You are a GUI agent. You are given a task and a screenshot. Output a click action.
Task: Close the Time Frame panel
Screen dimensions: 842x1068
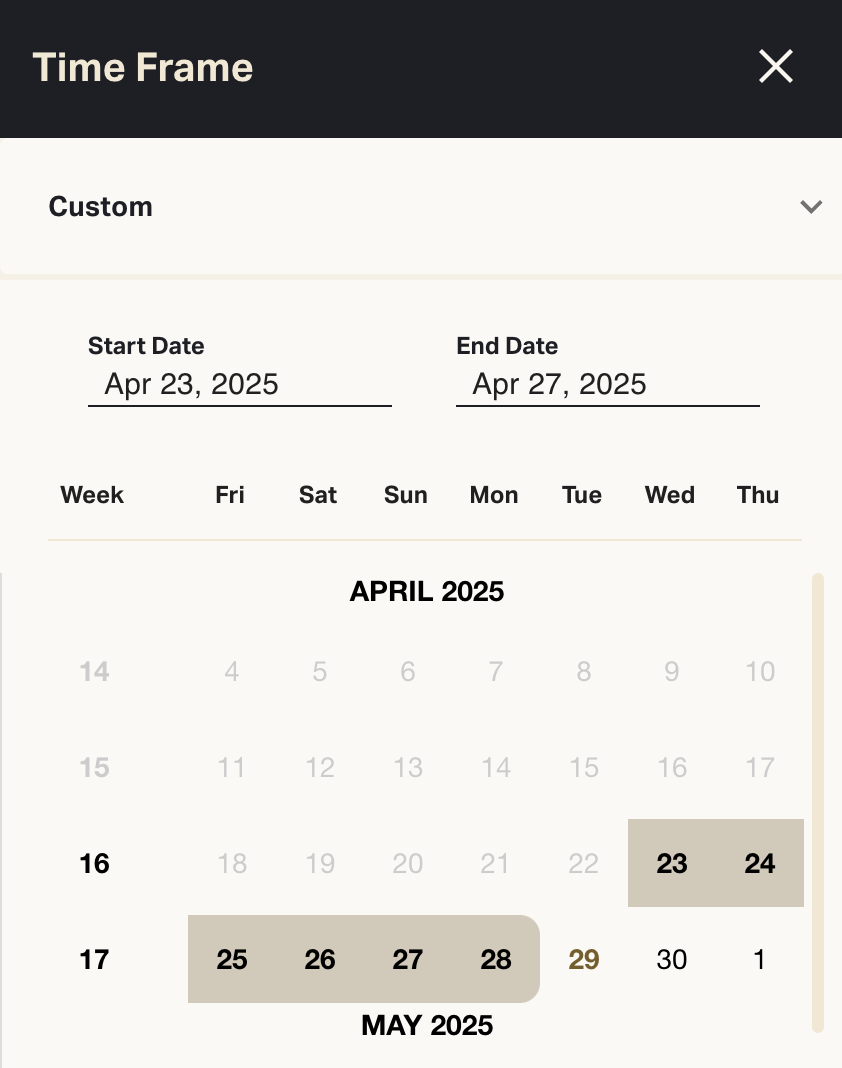(x=775, y=67)
